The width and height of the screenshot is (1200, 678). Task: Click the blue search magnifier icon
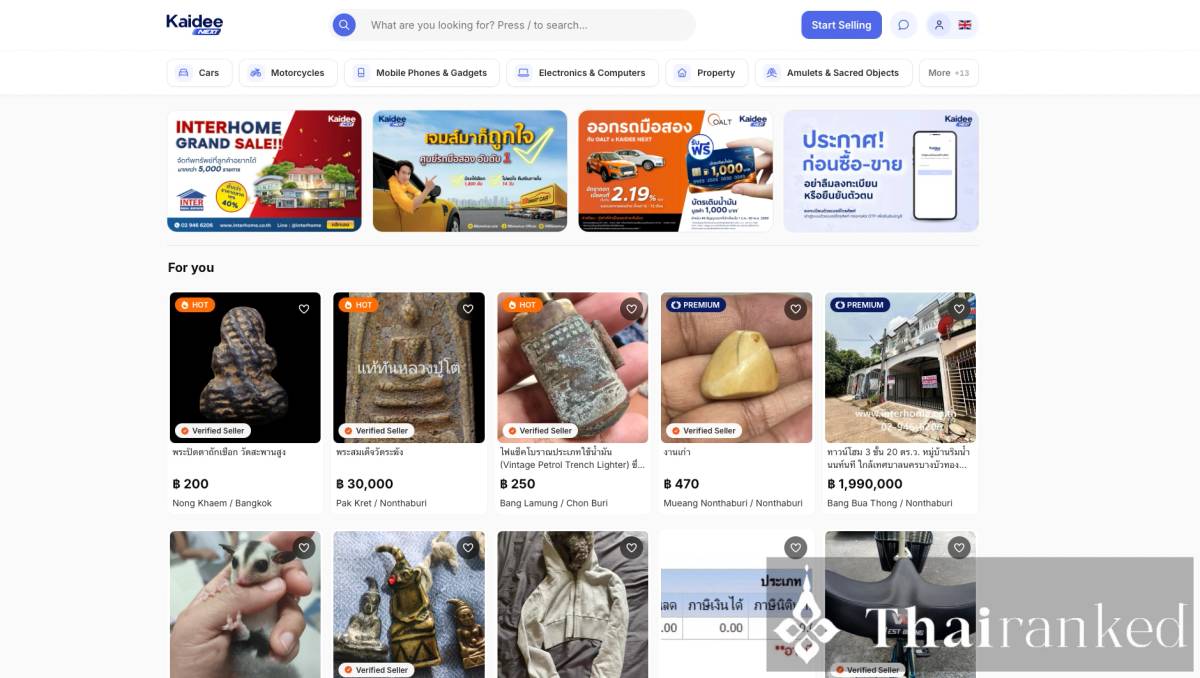(344, 25)
